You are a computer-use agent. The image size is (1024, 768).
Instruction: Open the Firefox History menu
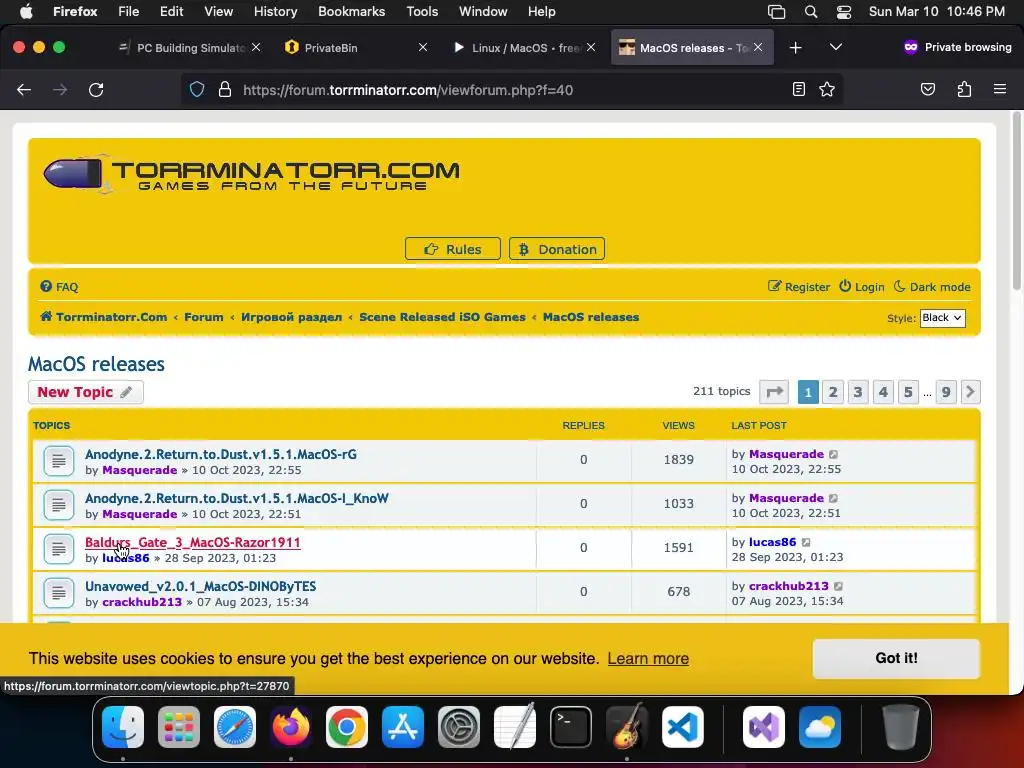[x=275, y=11]
